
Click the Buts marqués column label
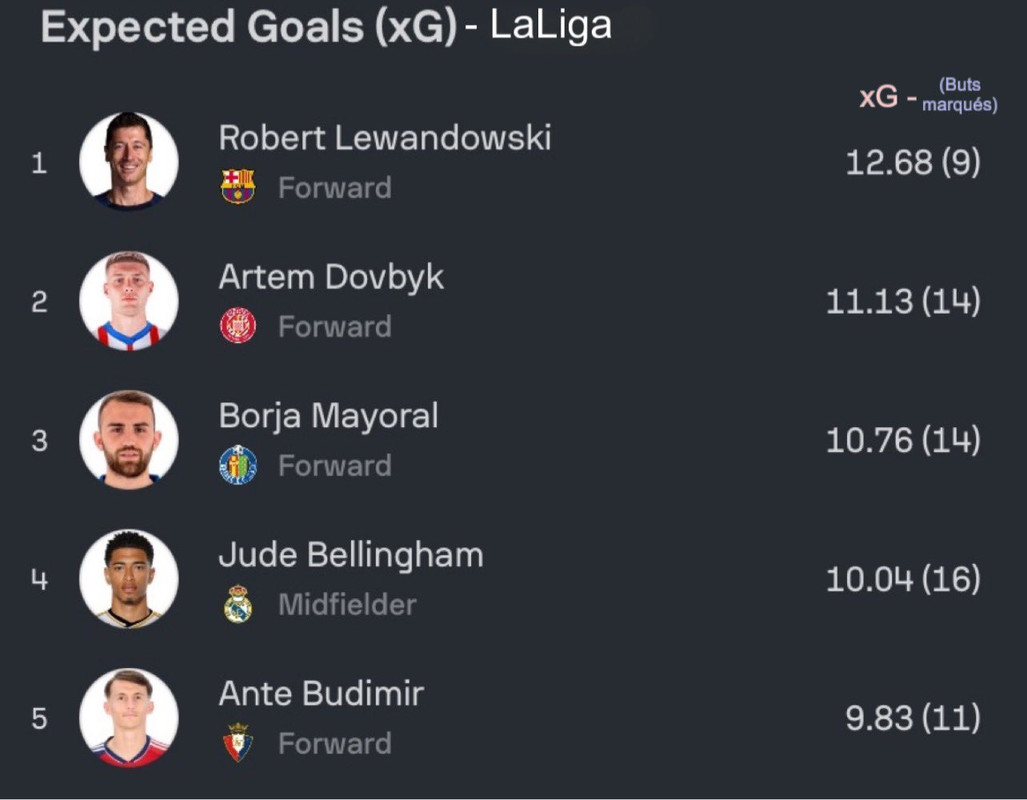tap(960, 95)
